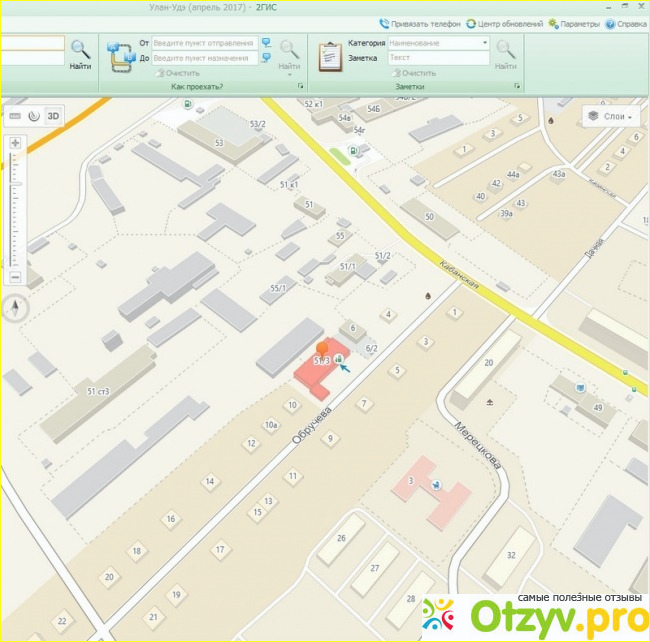Click the clipboard notes icon

329,56
